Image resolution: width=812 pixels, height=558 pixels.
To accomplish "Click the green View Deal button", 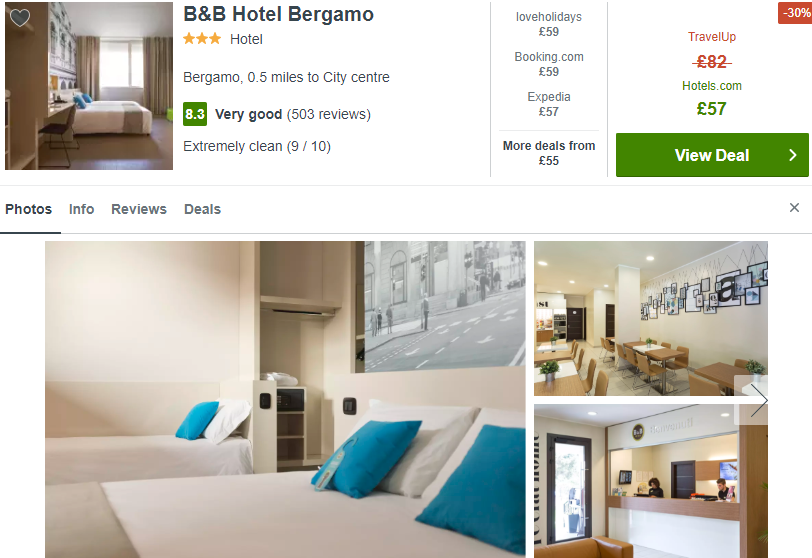I will [712, 155].
